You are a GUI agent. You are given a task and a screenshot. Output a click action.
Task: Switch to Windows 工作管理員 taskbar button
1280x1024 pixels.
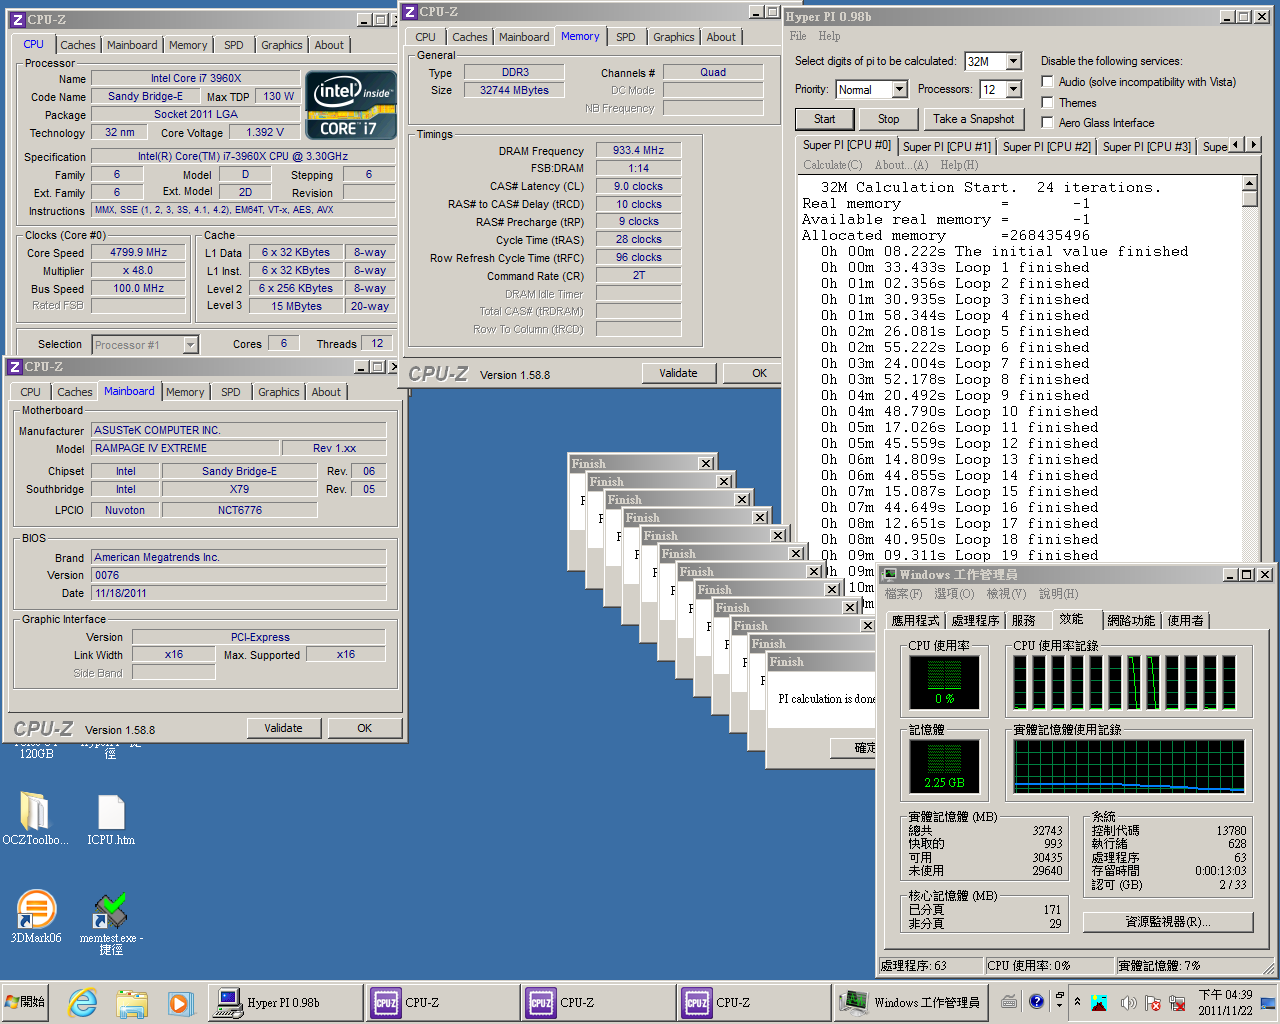pos(912,1002)
